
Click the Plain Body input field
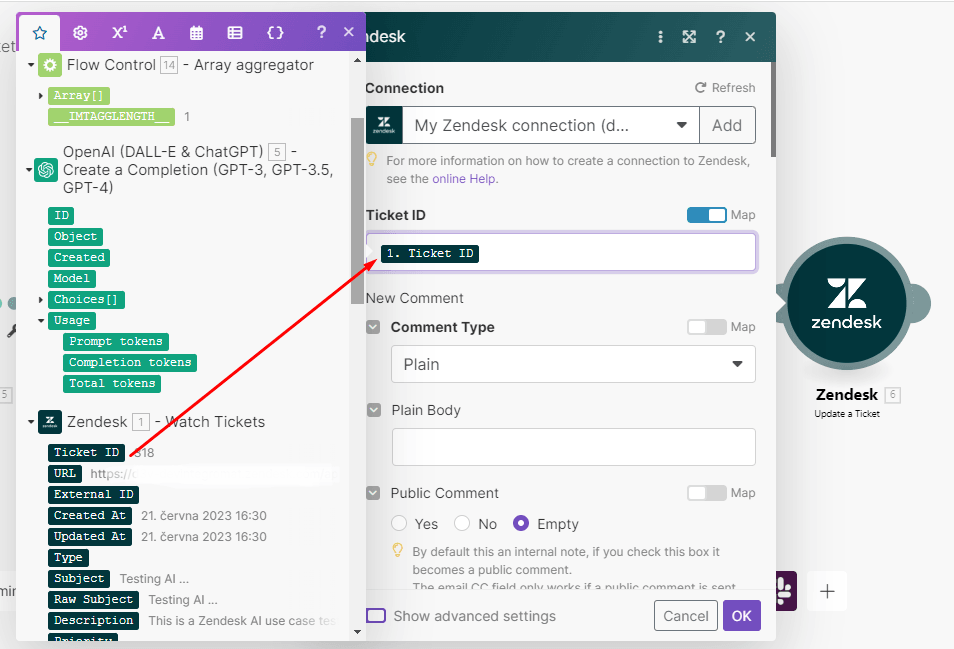pyautogui.click(x=572, y=447)
